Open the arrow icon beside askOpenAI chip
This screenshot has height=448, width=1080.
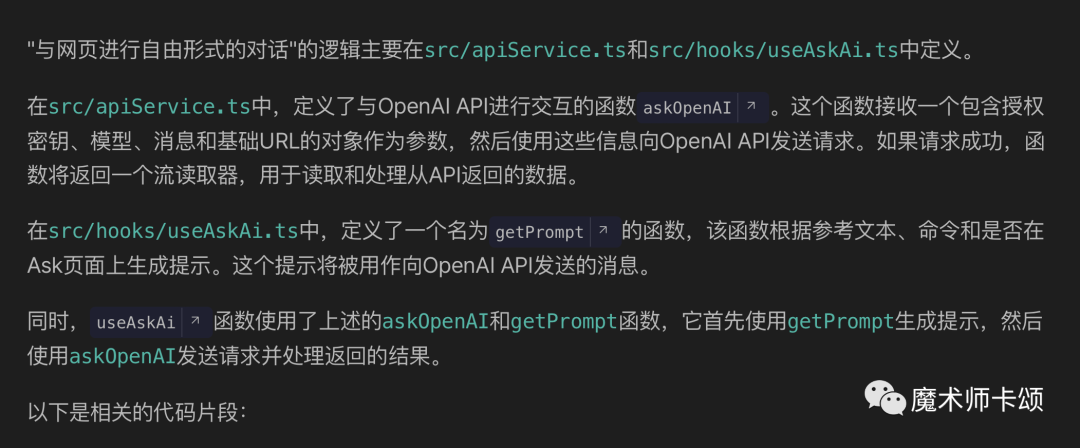coord(752,108)
